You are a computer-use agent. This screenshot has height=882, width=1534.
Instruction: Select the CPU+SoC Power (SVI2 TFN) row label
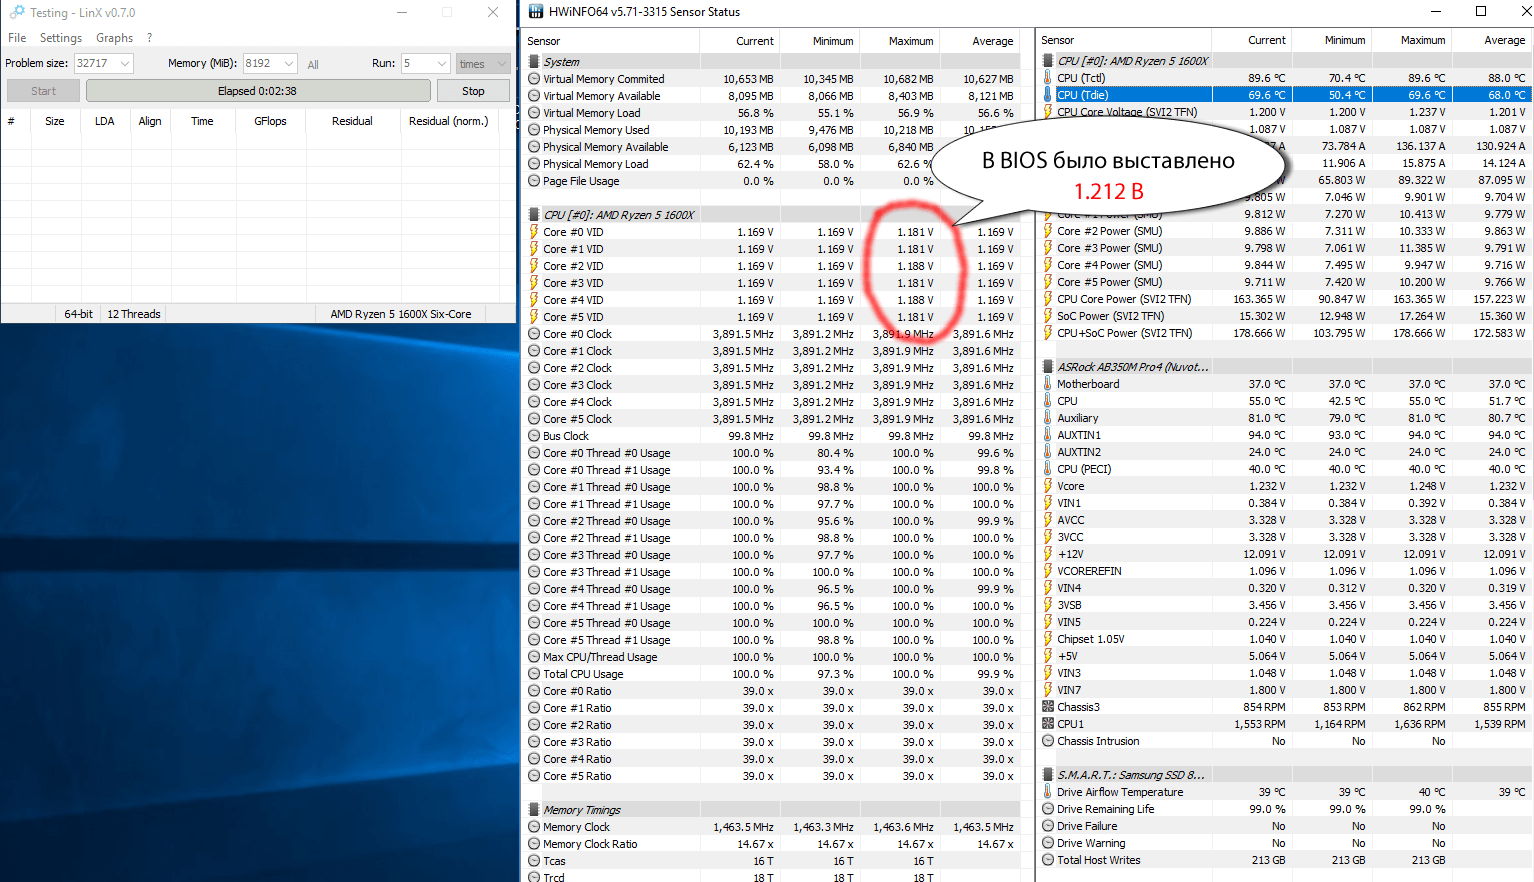click(1125, 333)
